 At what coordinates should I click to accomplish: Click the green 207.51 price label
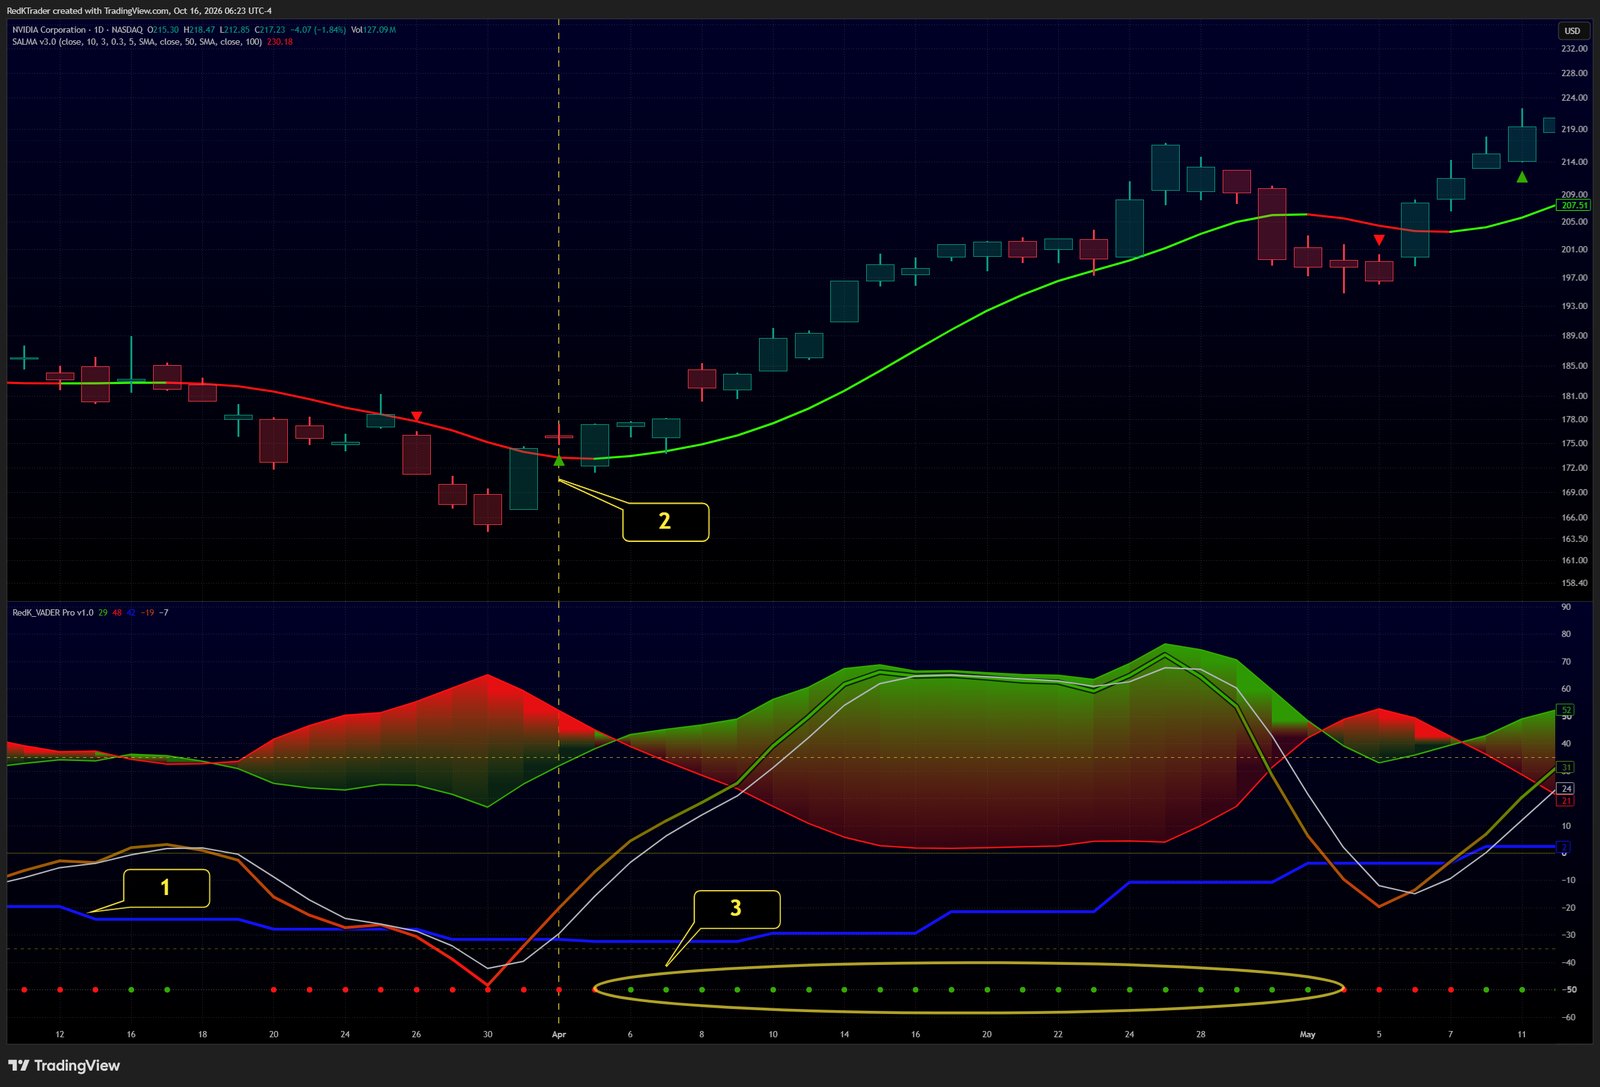pos(1574,205)
